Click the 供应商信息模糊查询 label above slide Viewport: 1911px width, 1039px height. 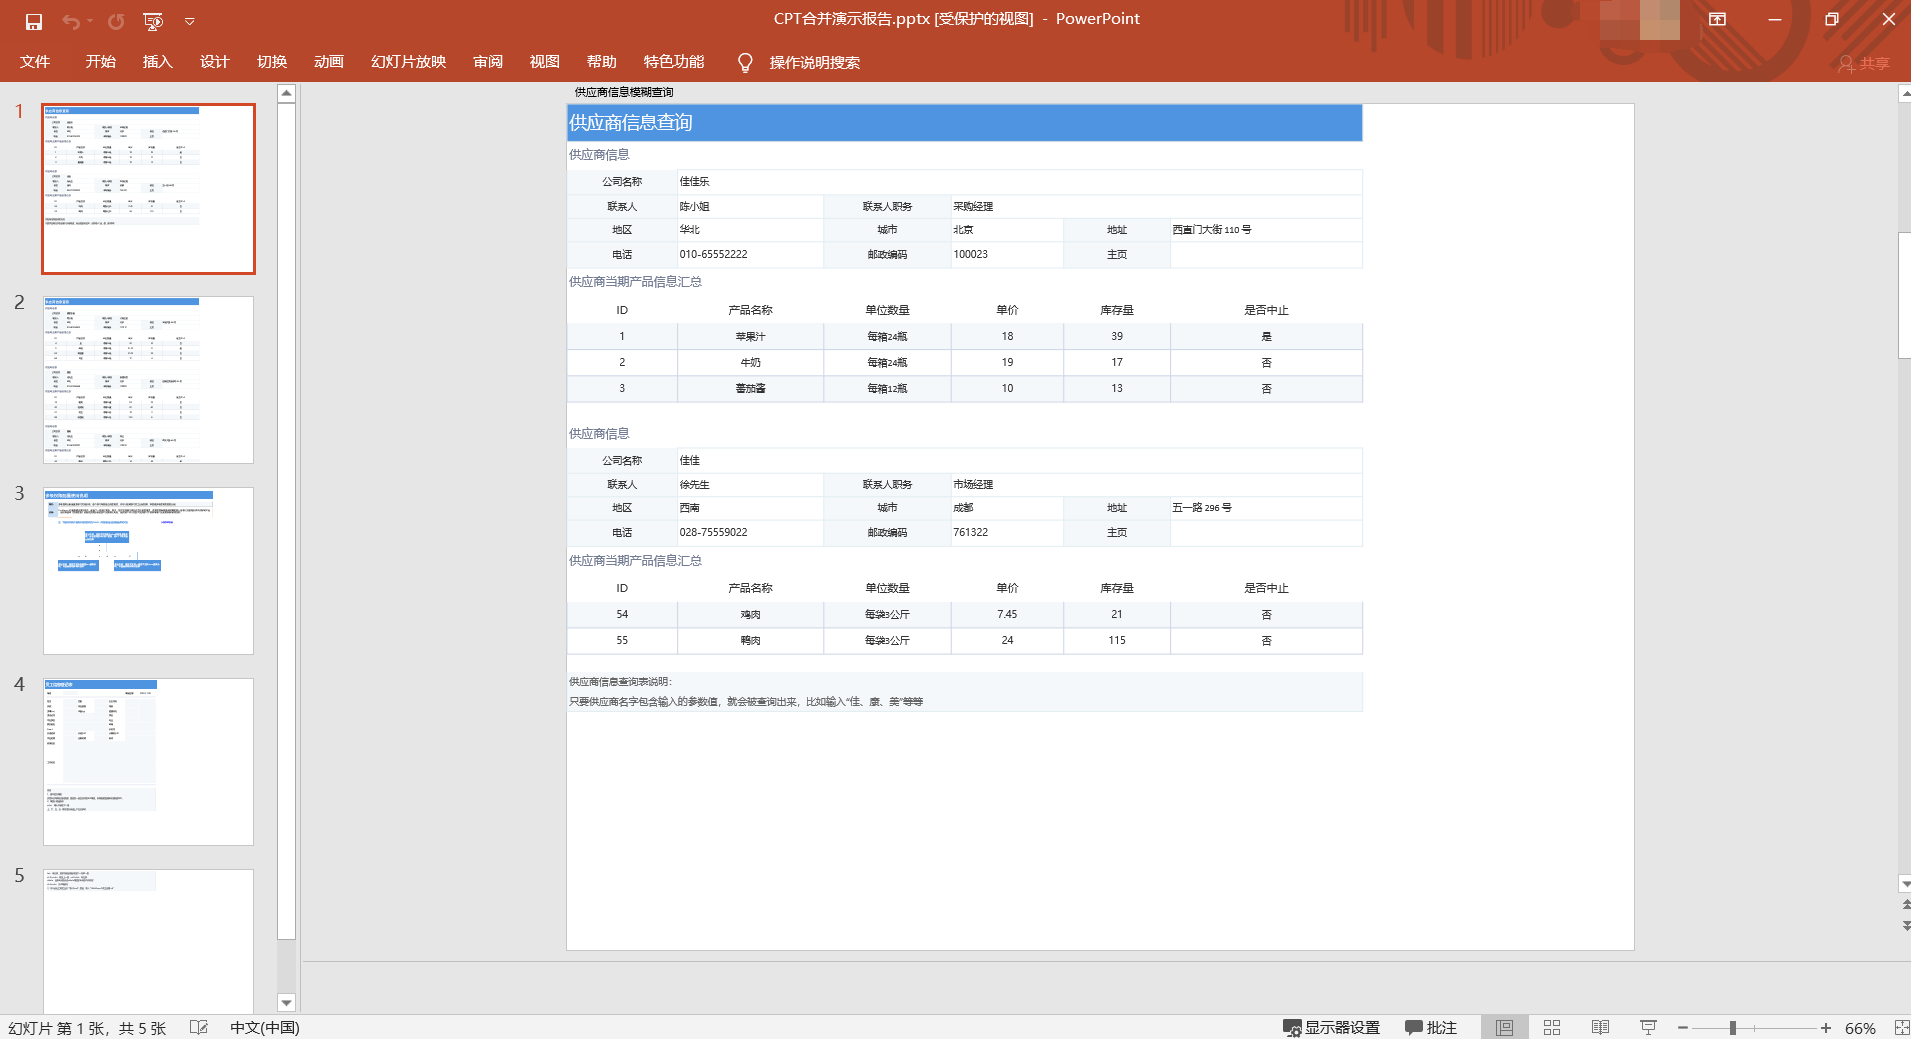(624, 92)
